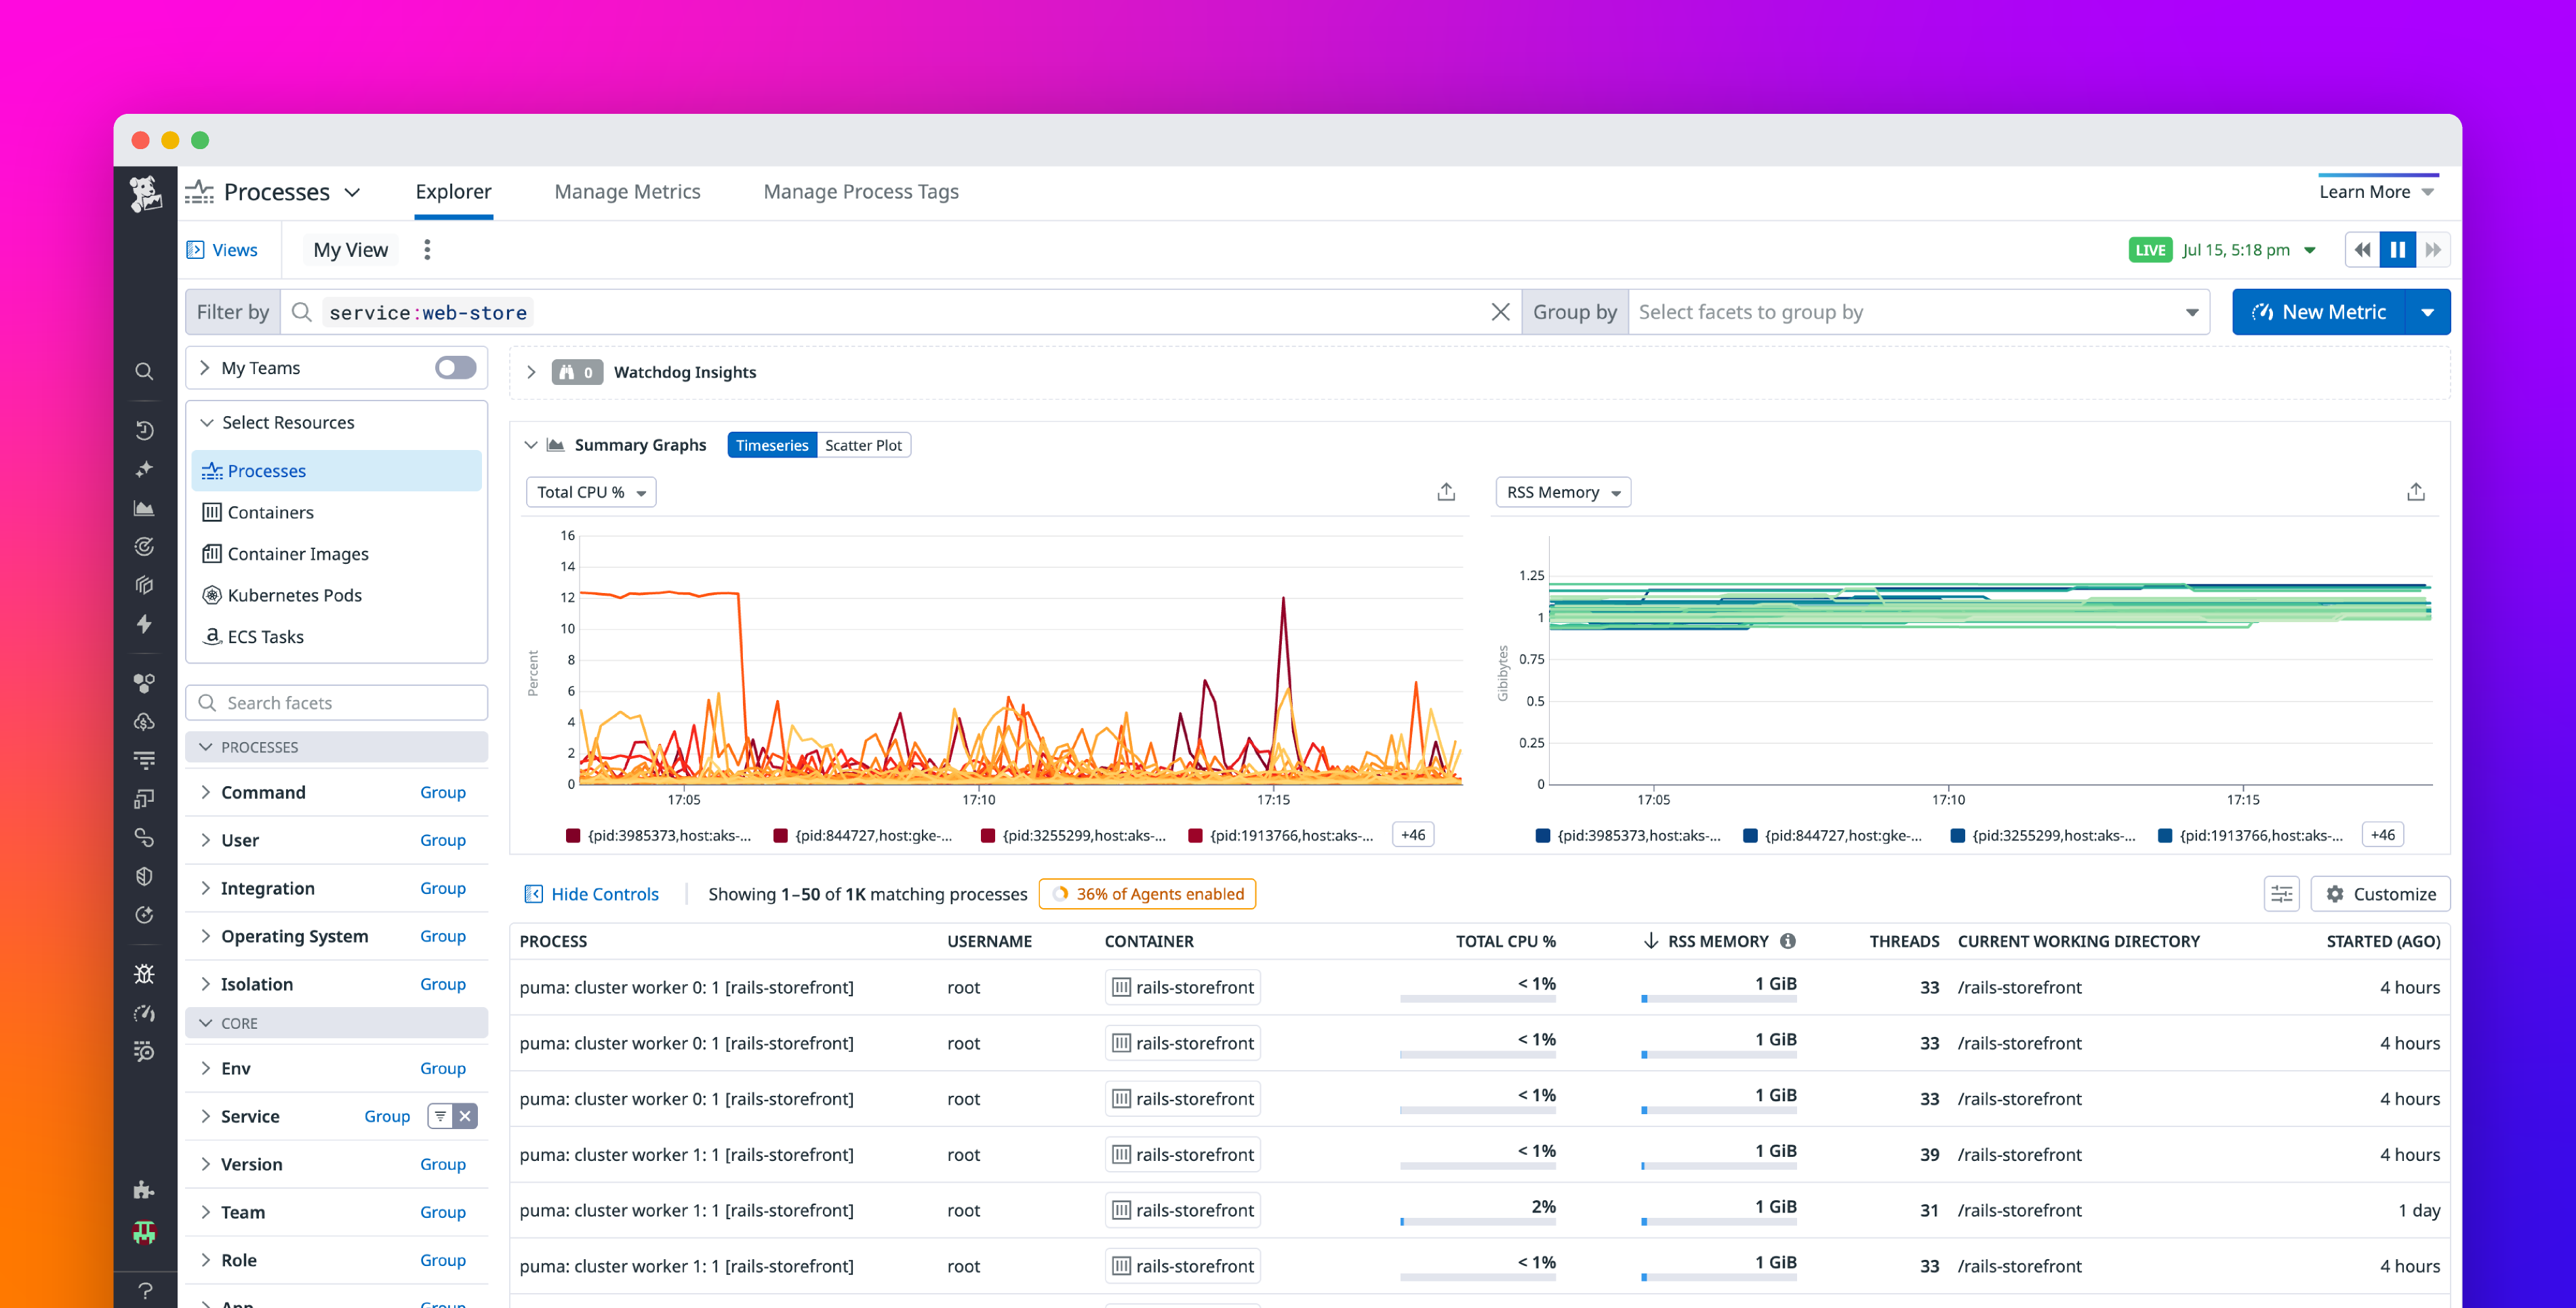Click the 36% of Agents enabled indicator
Screen dimensions: 2576x1308
pyautogui.click(x=1147, y=893)
